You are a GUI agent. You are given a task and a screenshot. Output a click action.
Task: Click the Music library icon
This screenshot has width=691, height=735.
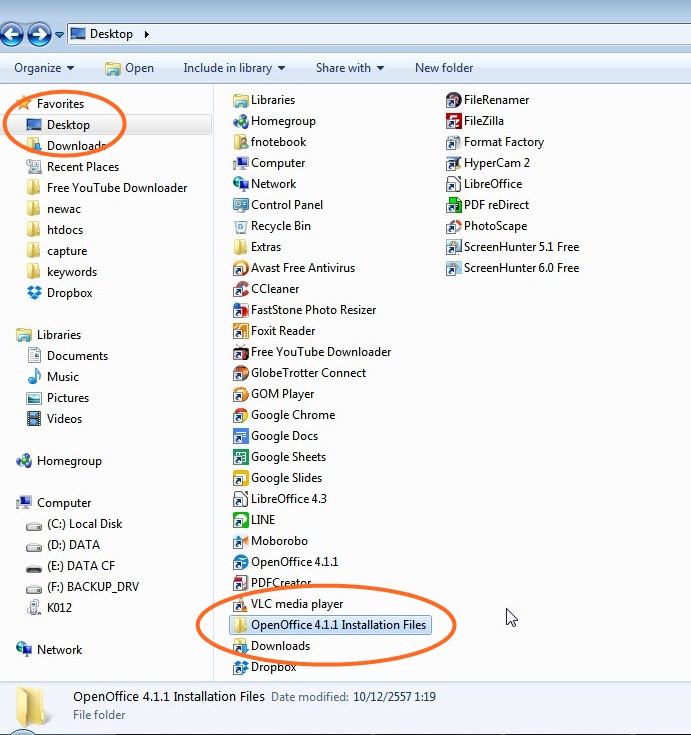[34, 377]
